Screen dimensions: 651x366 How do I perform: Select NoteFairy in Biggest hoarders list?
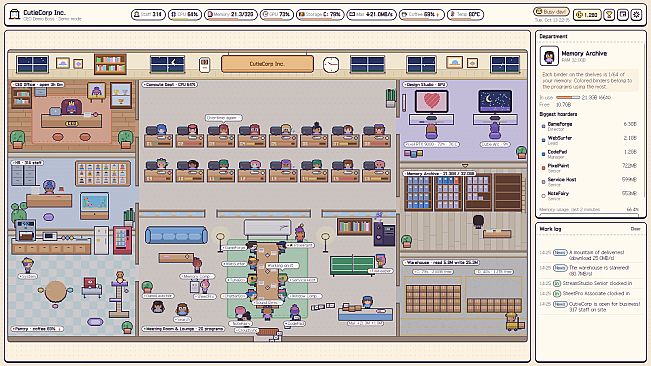click(x=590, y=195)
